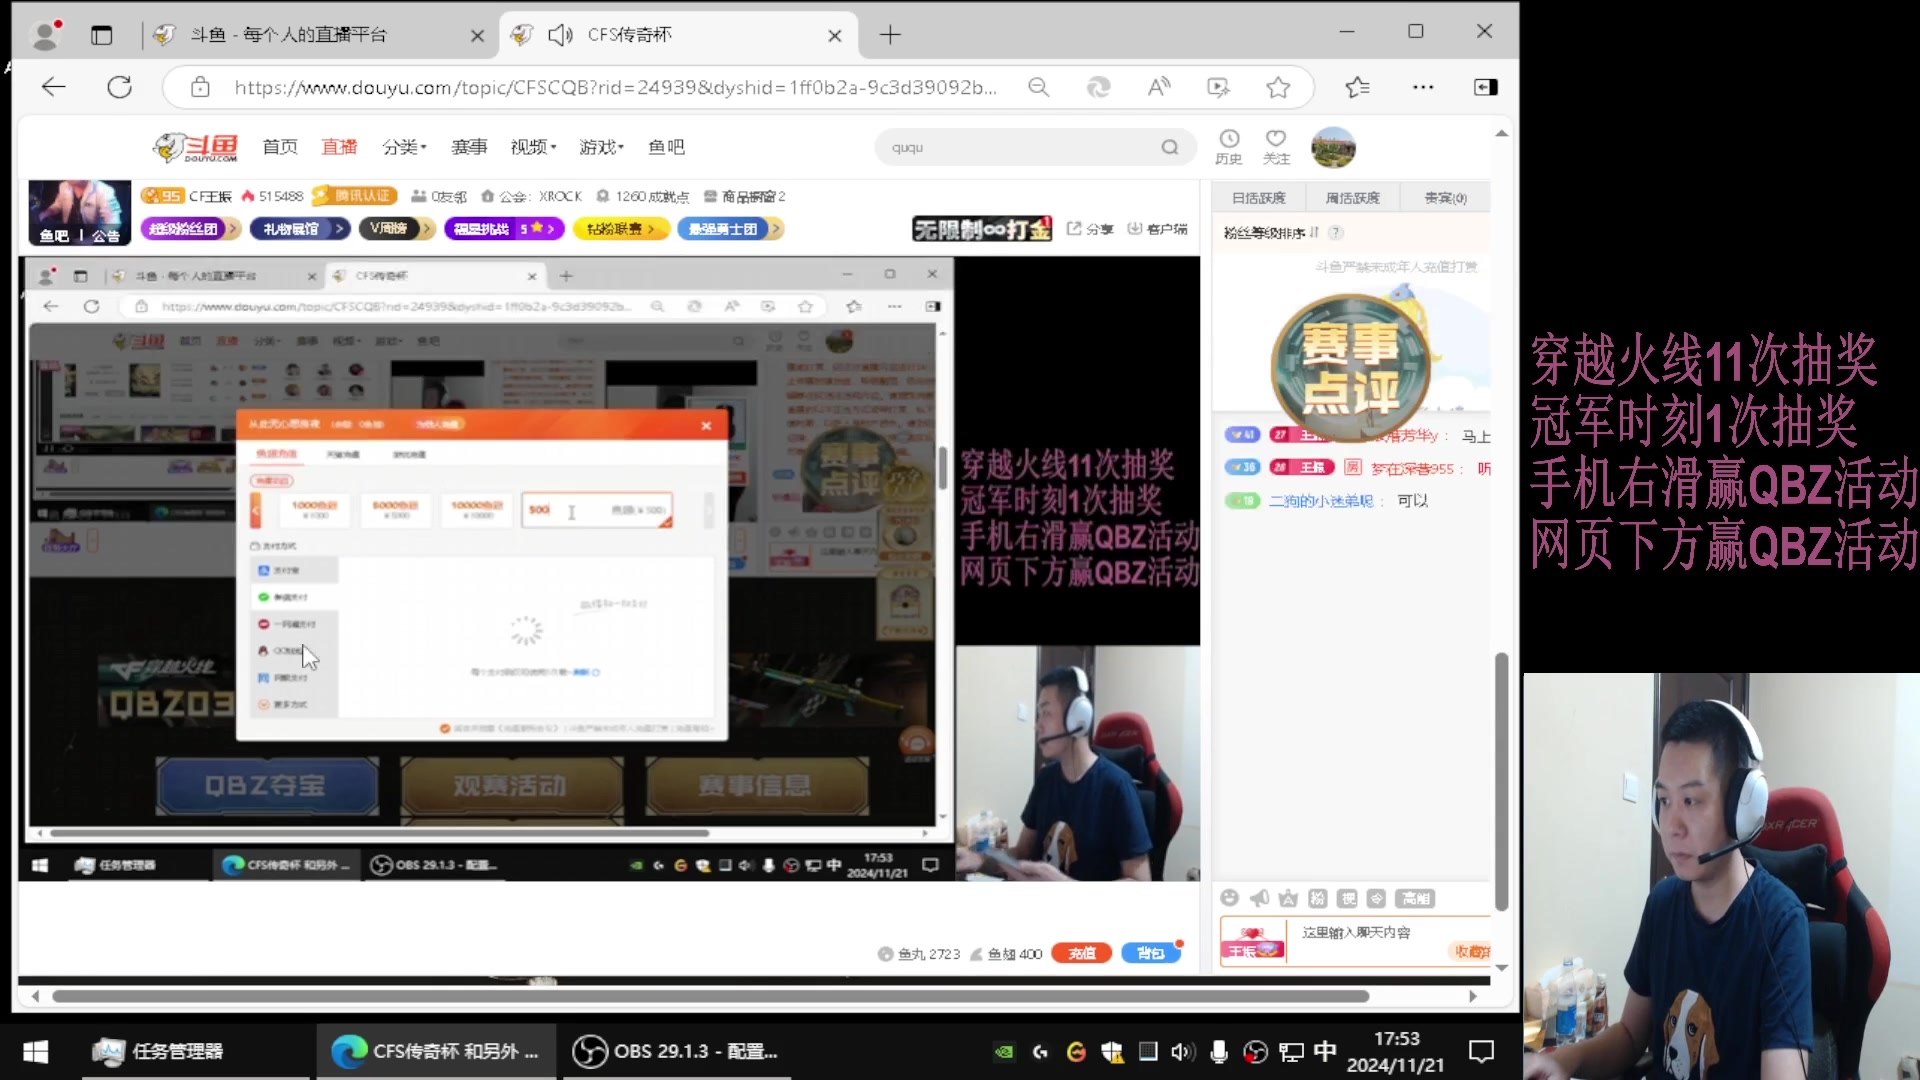Add the page to favorites with the star icon
The width and height of the screenshot is (1920, 1080).
[x=1278, y=87]
